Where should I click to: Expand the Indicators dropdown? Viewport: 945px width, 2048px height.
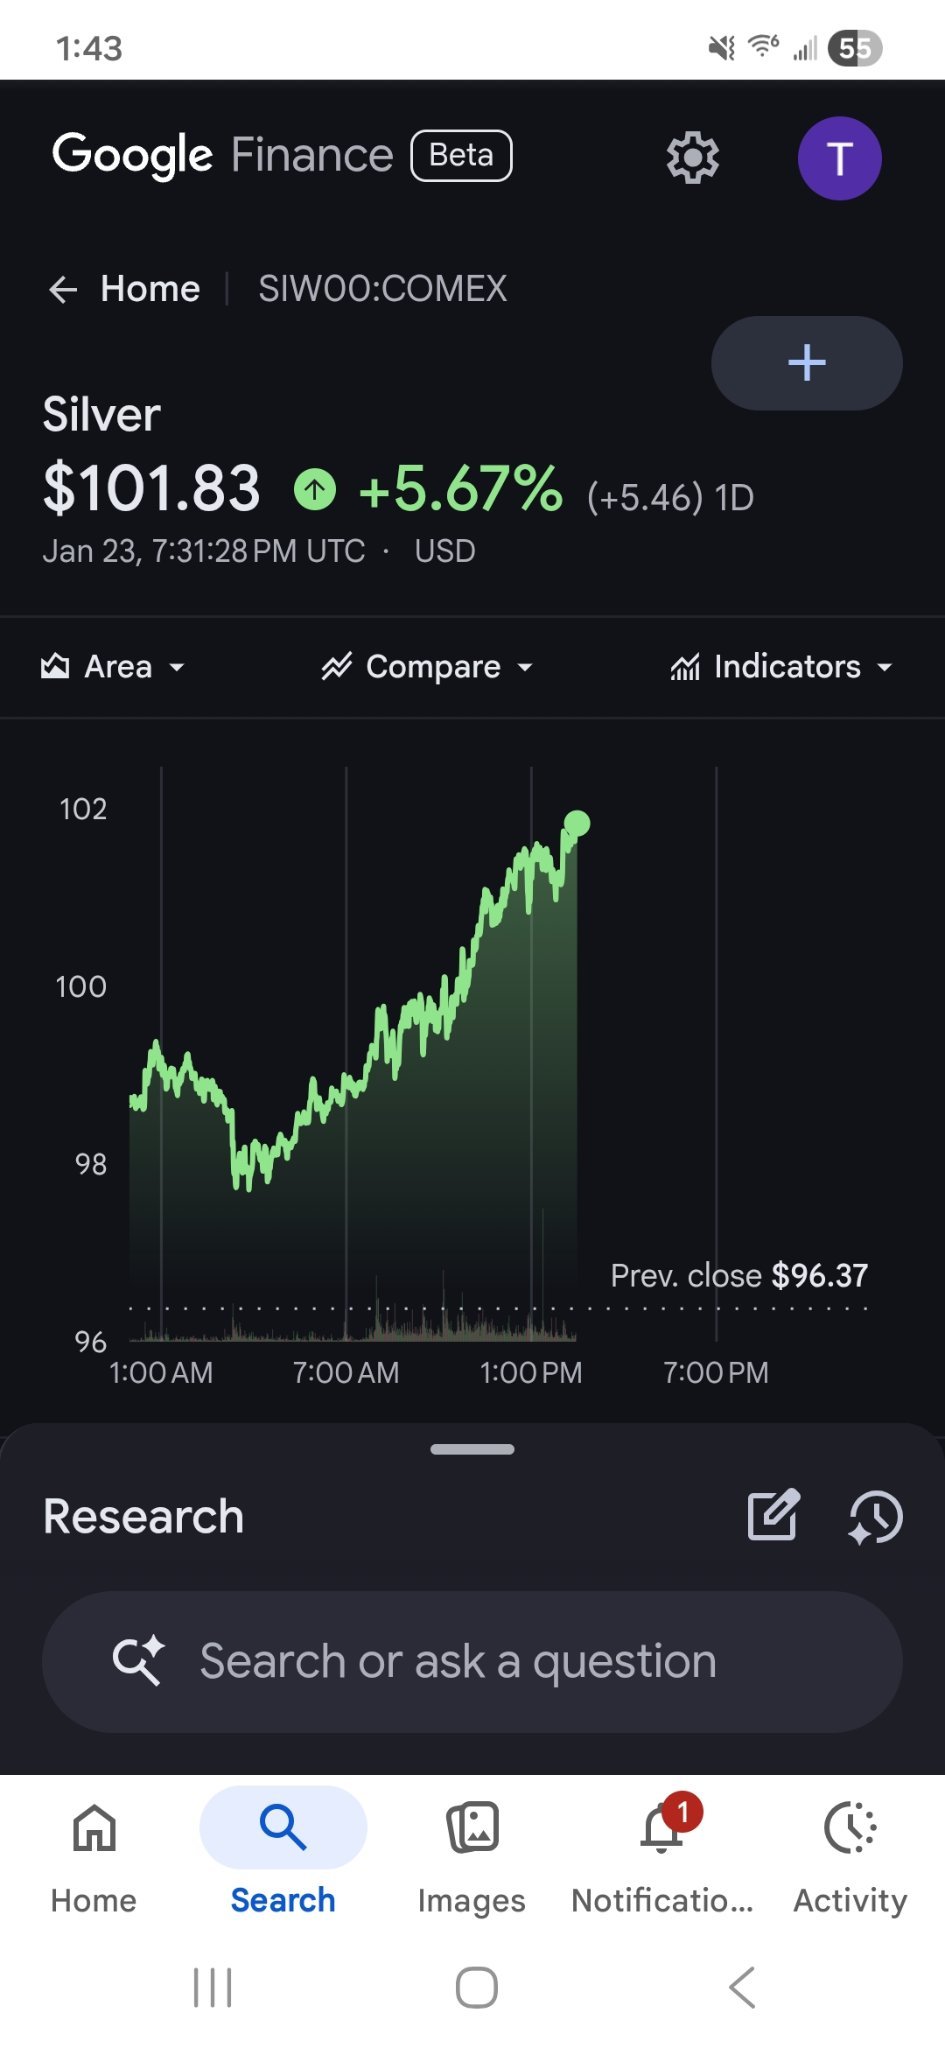pyautogui.click(x=781, y=667)
